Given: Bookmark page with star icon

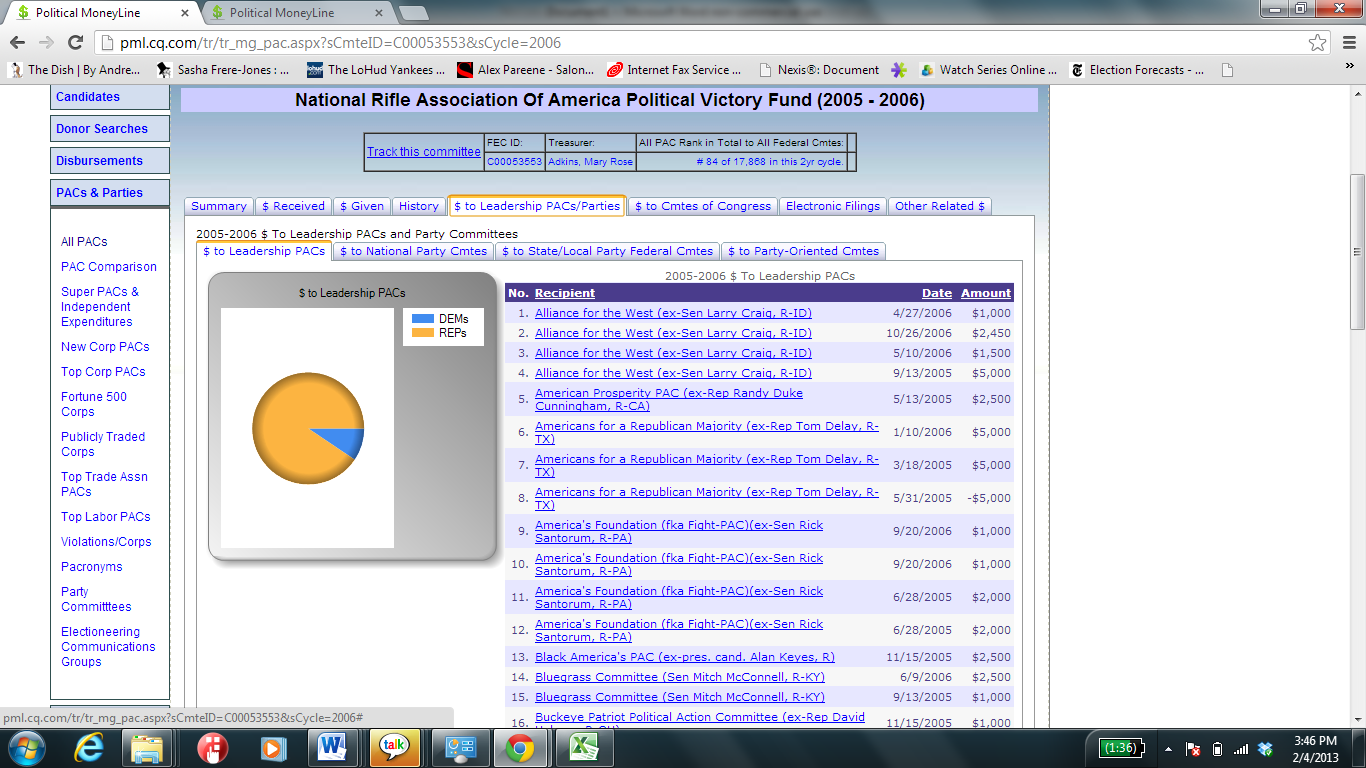Looking at the screenshot, I should coord(1318,43).
